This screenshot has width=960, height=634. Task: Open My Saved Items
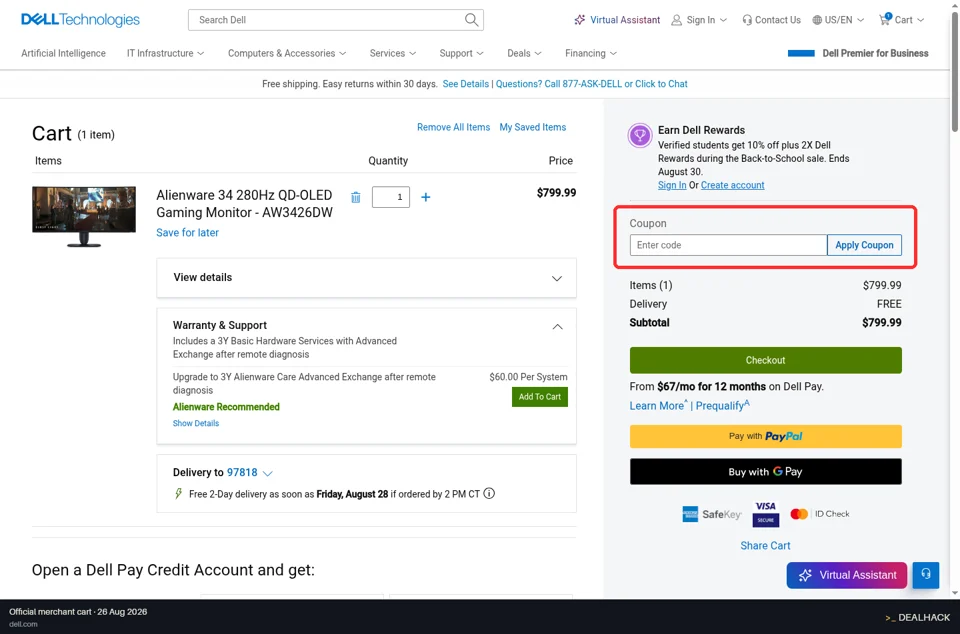[x=533, y=127]
